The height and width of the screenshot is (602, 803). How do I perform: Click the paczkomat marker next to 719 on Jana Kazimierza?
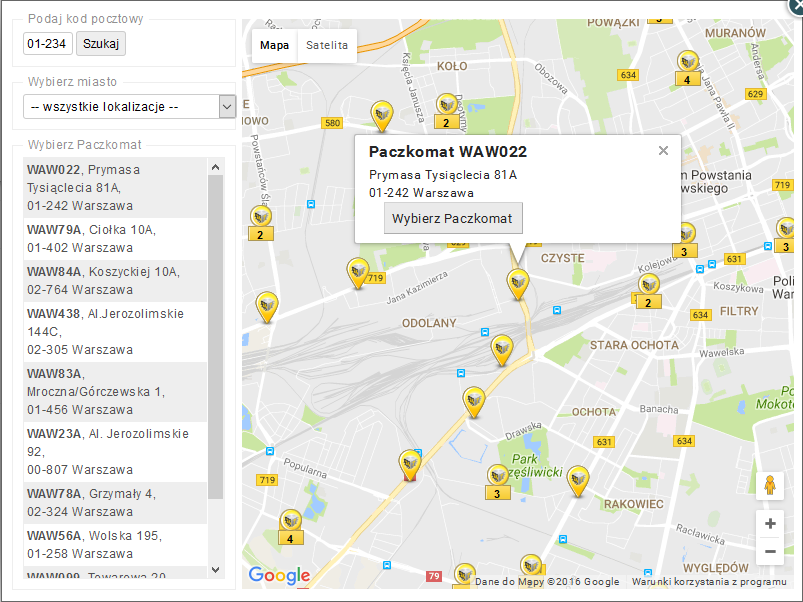[x=358, y=273]
